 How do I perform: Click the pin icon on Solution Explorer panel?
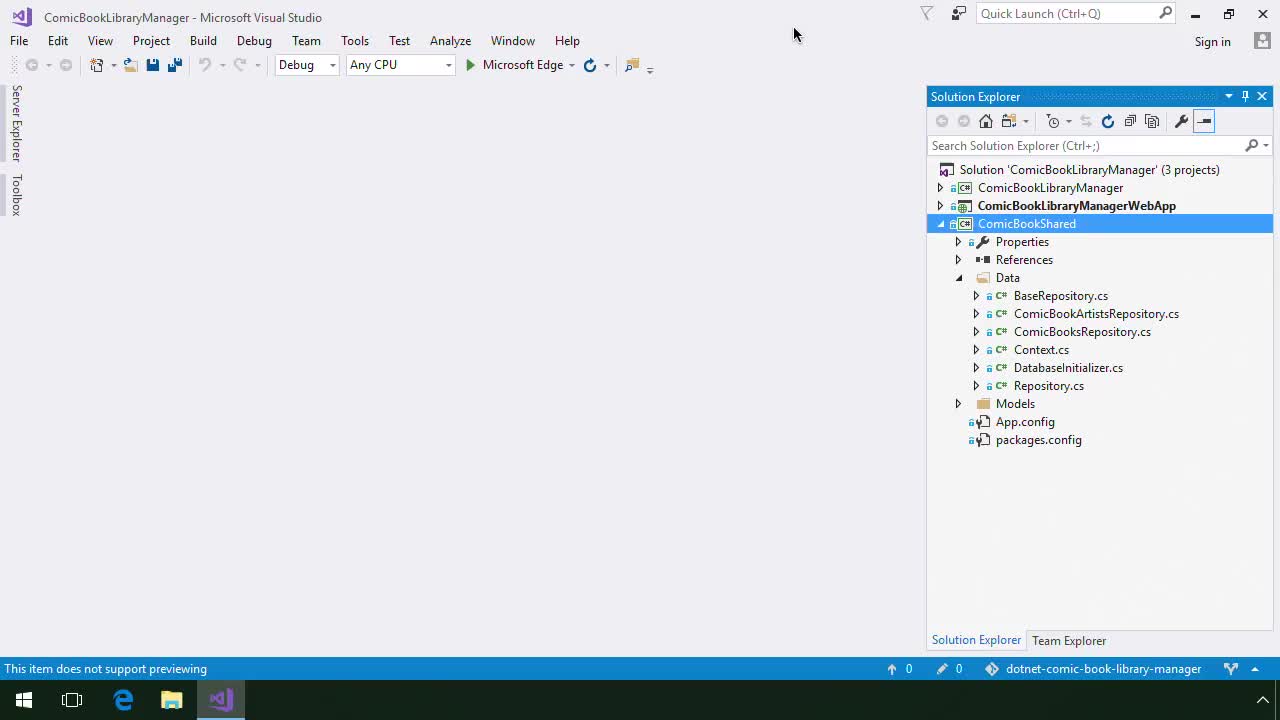click(x=1245, y=96)
